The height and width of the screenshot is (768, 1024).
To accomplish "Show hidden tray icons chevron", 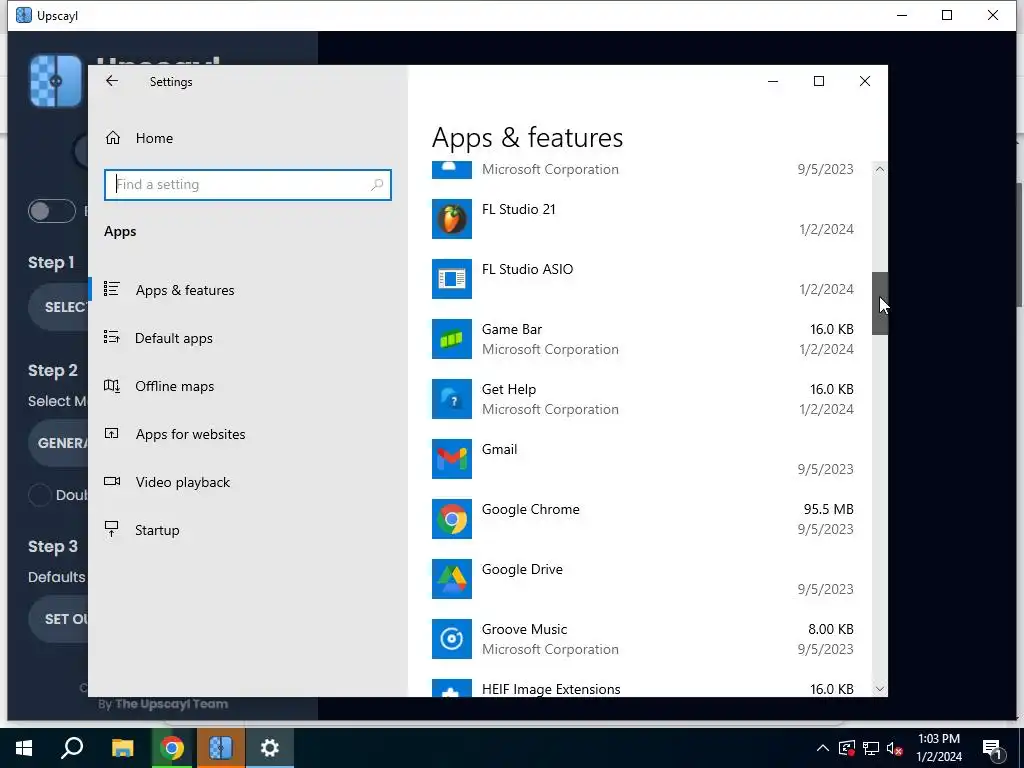I will coord(823,748).
